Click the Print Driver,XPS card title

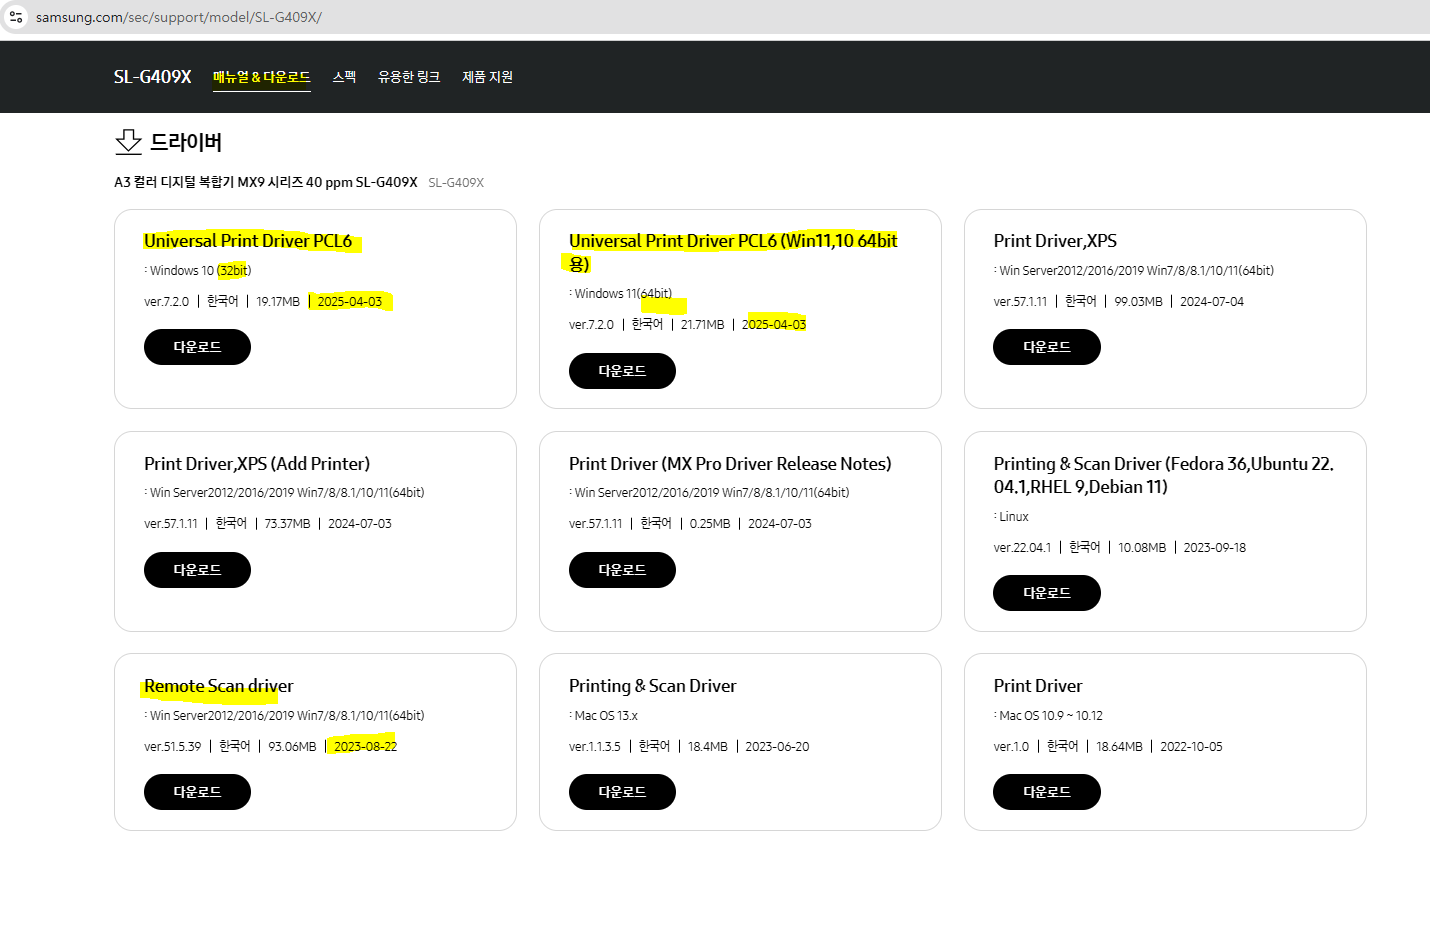(1055, 241)
